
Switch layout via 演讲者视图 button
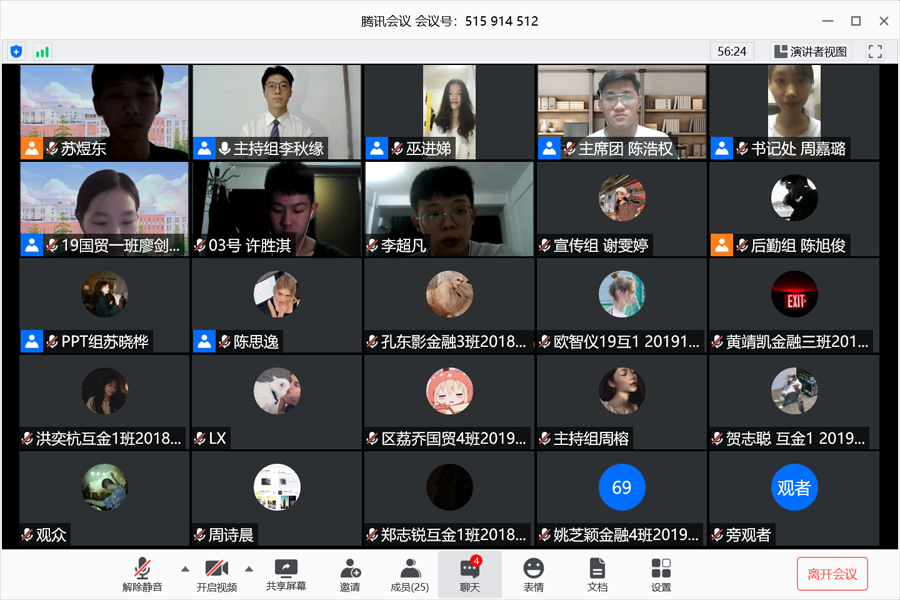click(810, 51)
